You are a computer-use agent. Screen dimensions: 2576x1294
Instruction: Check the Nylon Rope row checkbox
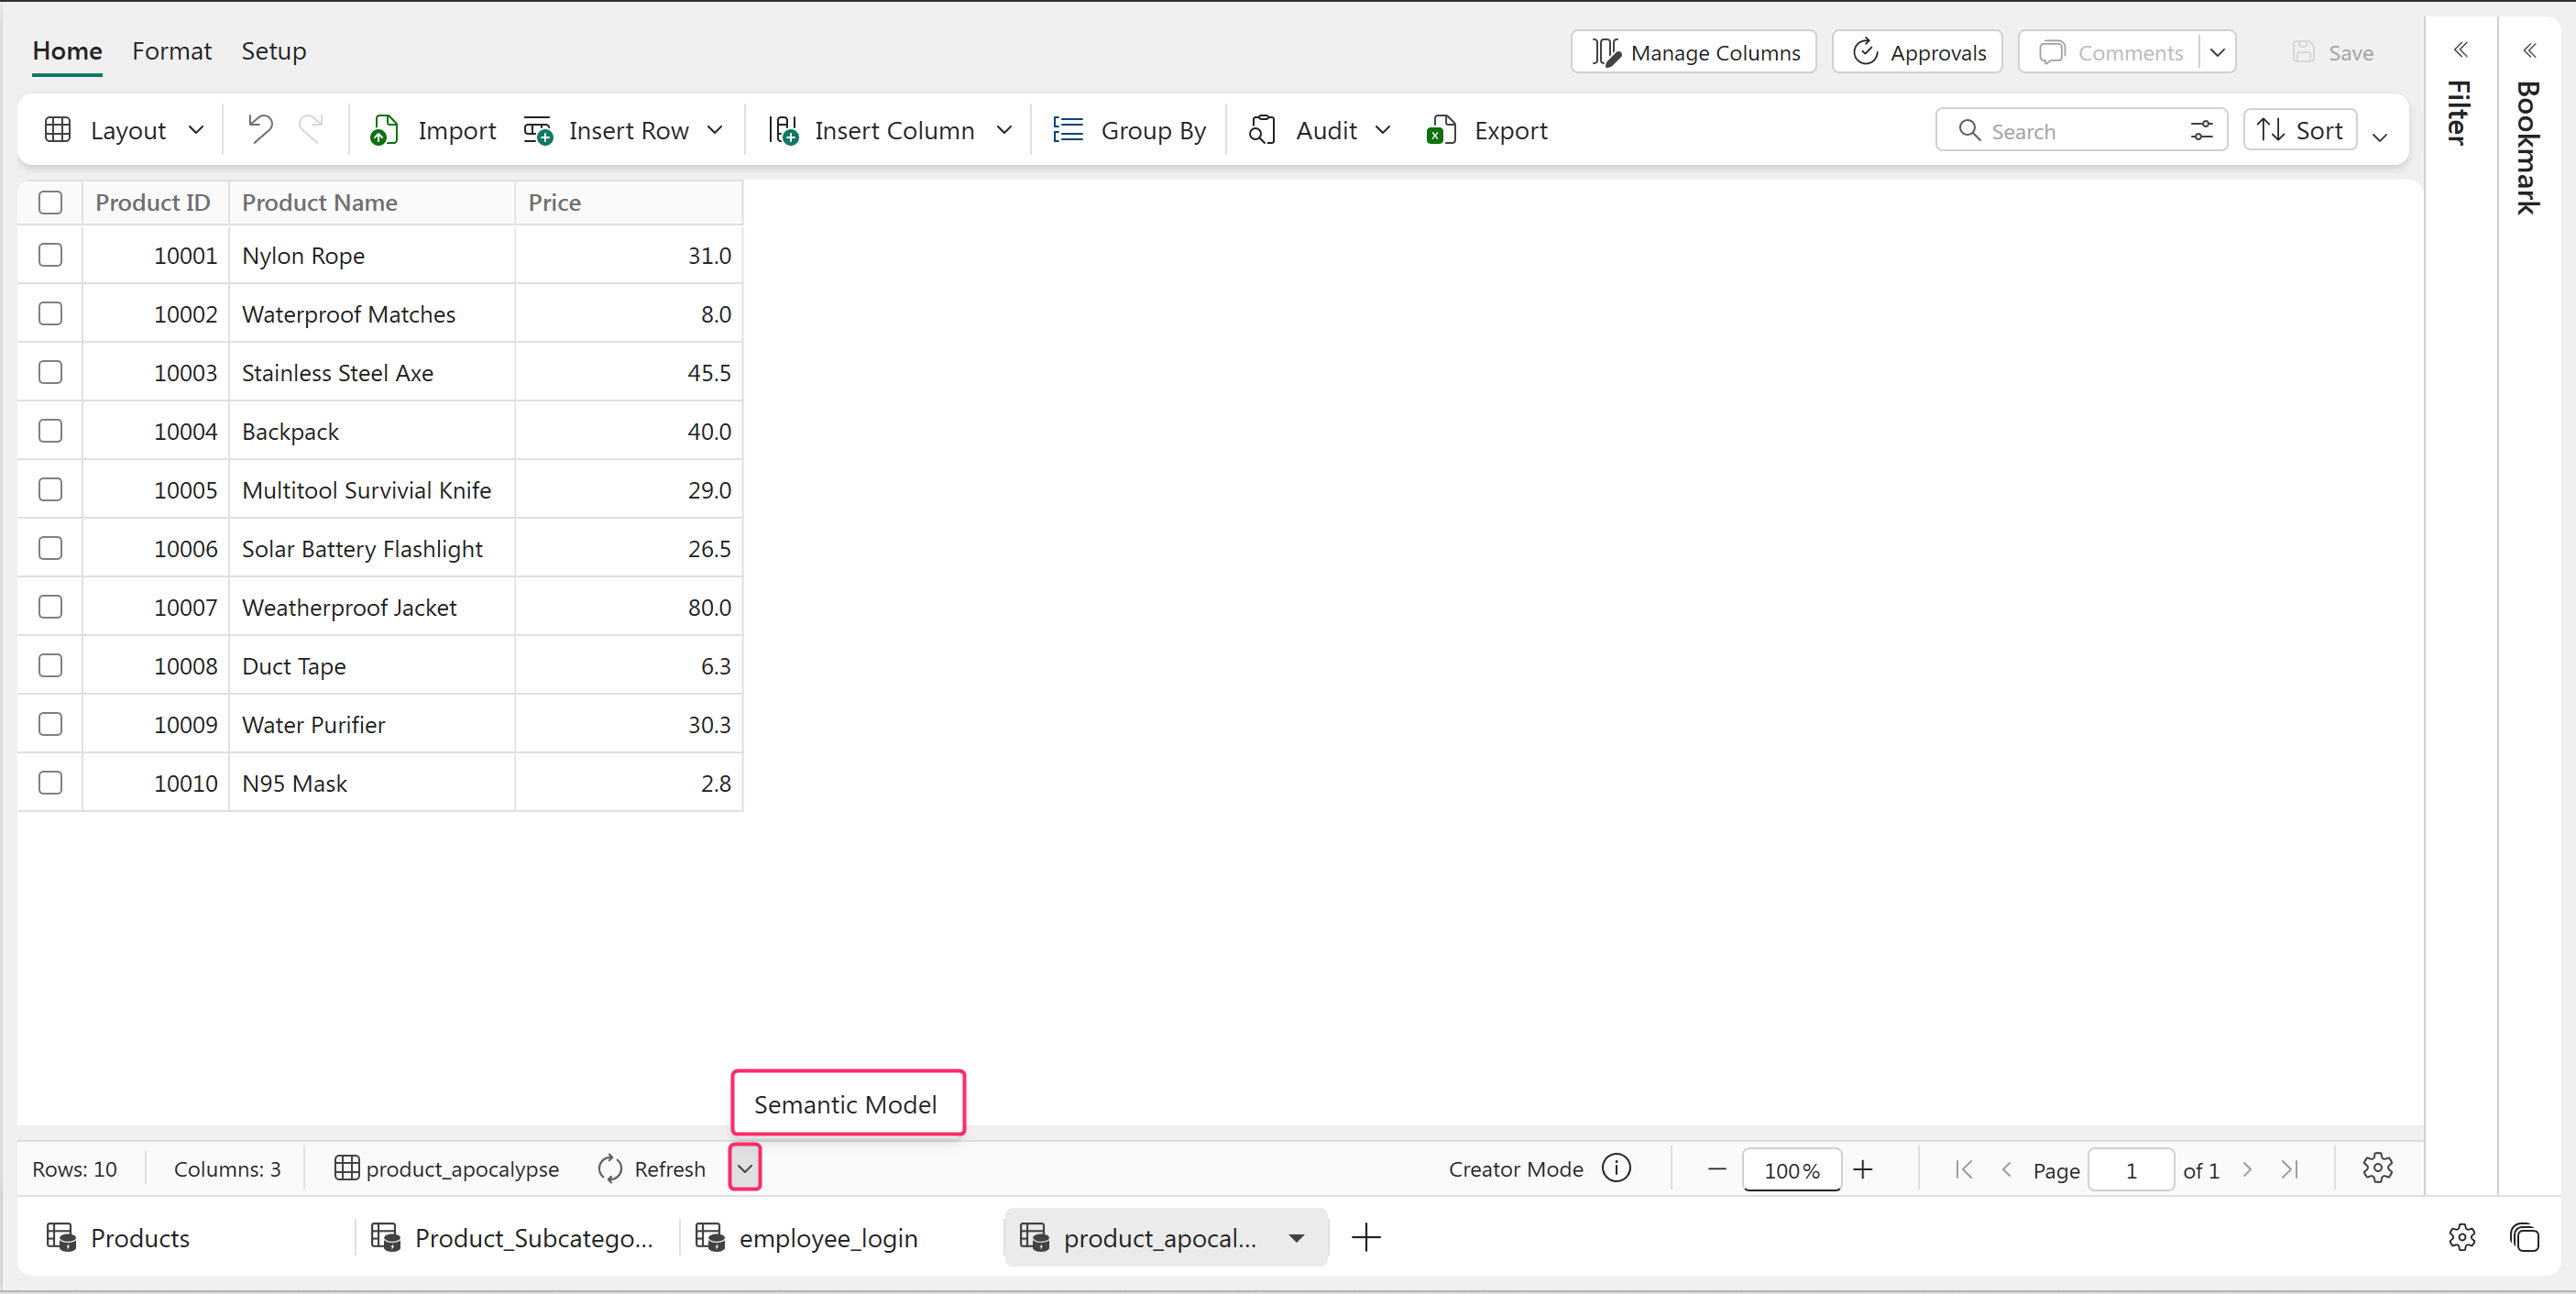(x=50, y=256)
